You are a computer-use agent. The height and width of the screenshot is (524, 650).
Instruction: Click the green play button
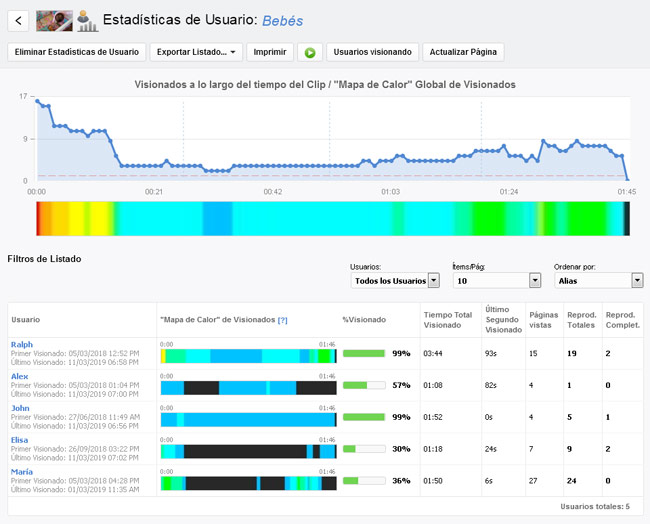click(x=310, y=53)
